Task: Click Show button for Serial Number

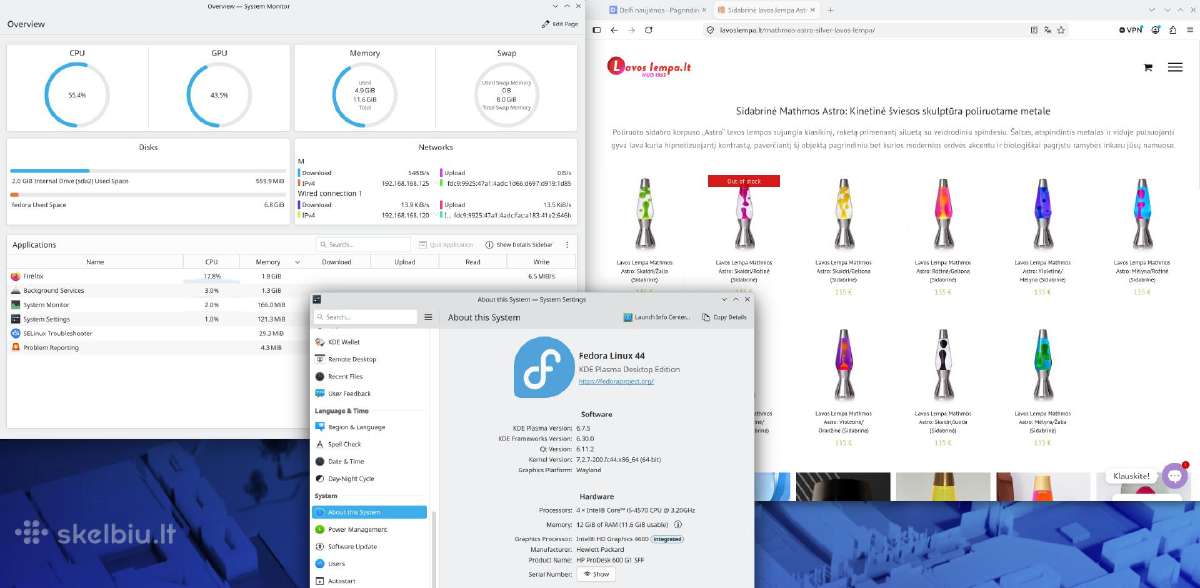Action: [x=596, y=574]
